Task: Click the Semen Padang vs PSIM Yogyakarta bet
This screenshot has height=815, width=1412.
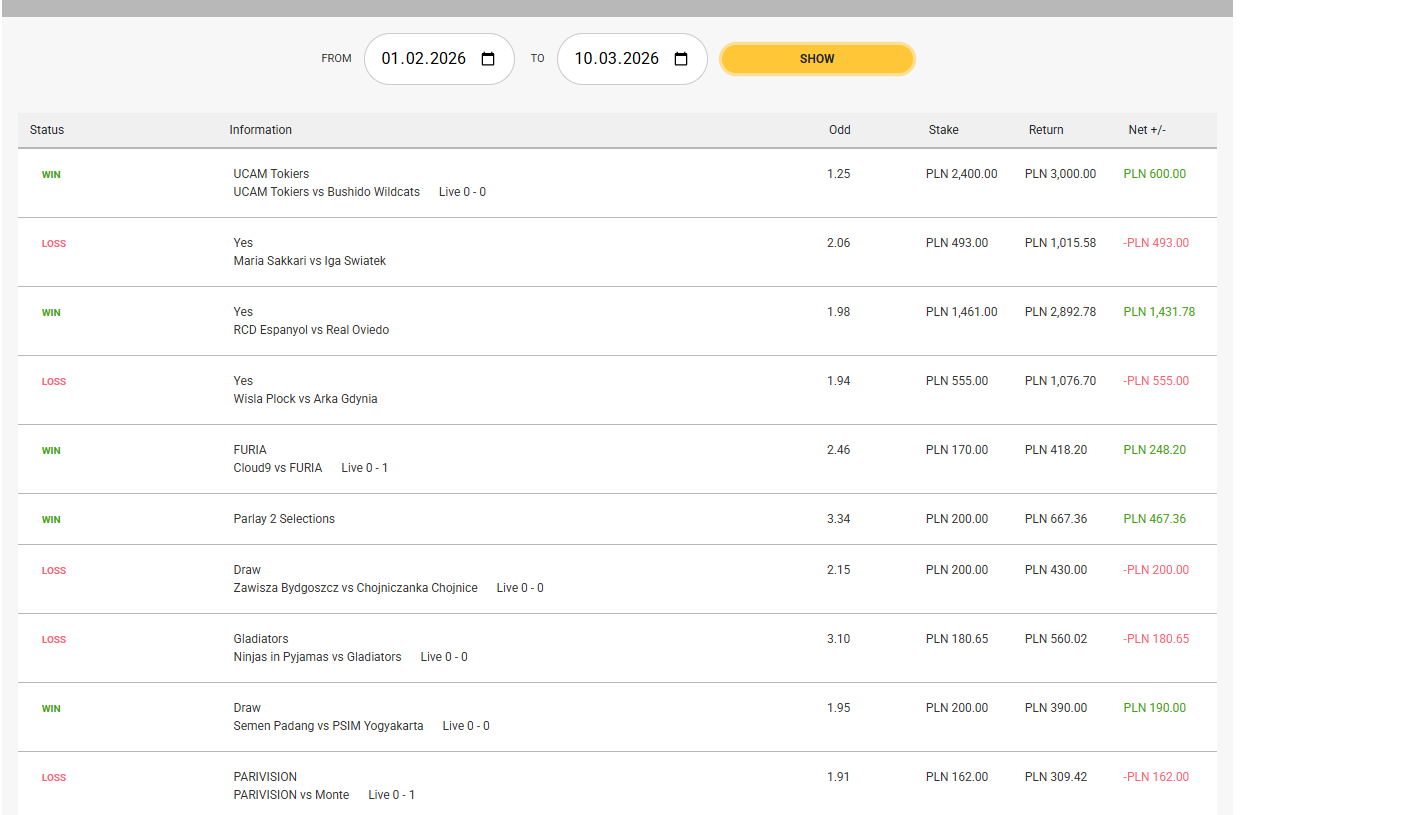Action: tap(328, 726)
